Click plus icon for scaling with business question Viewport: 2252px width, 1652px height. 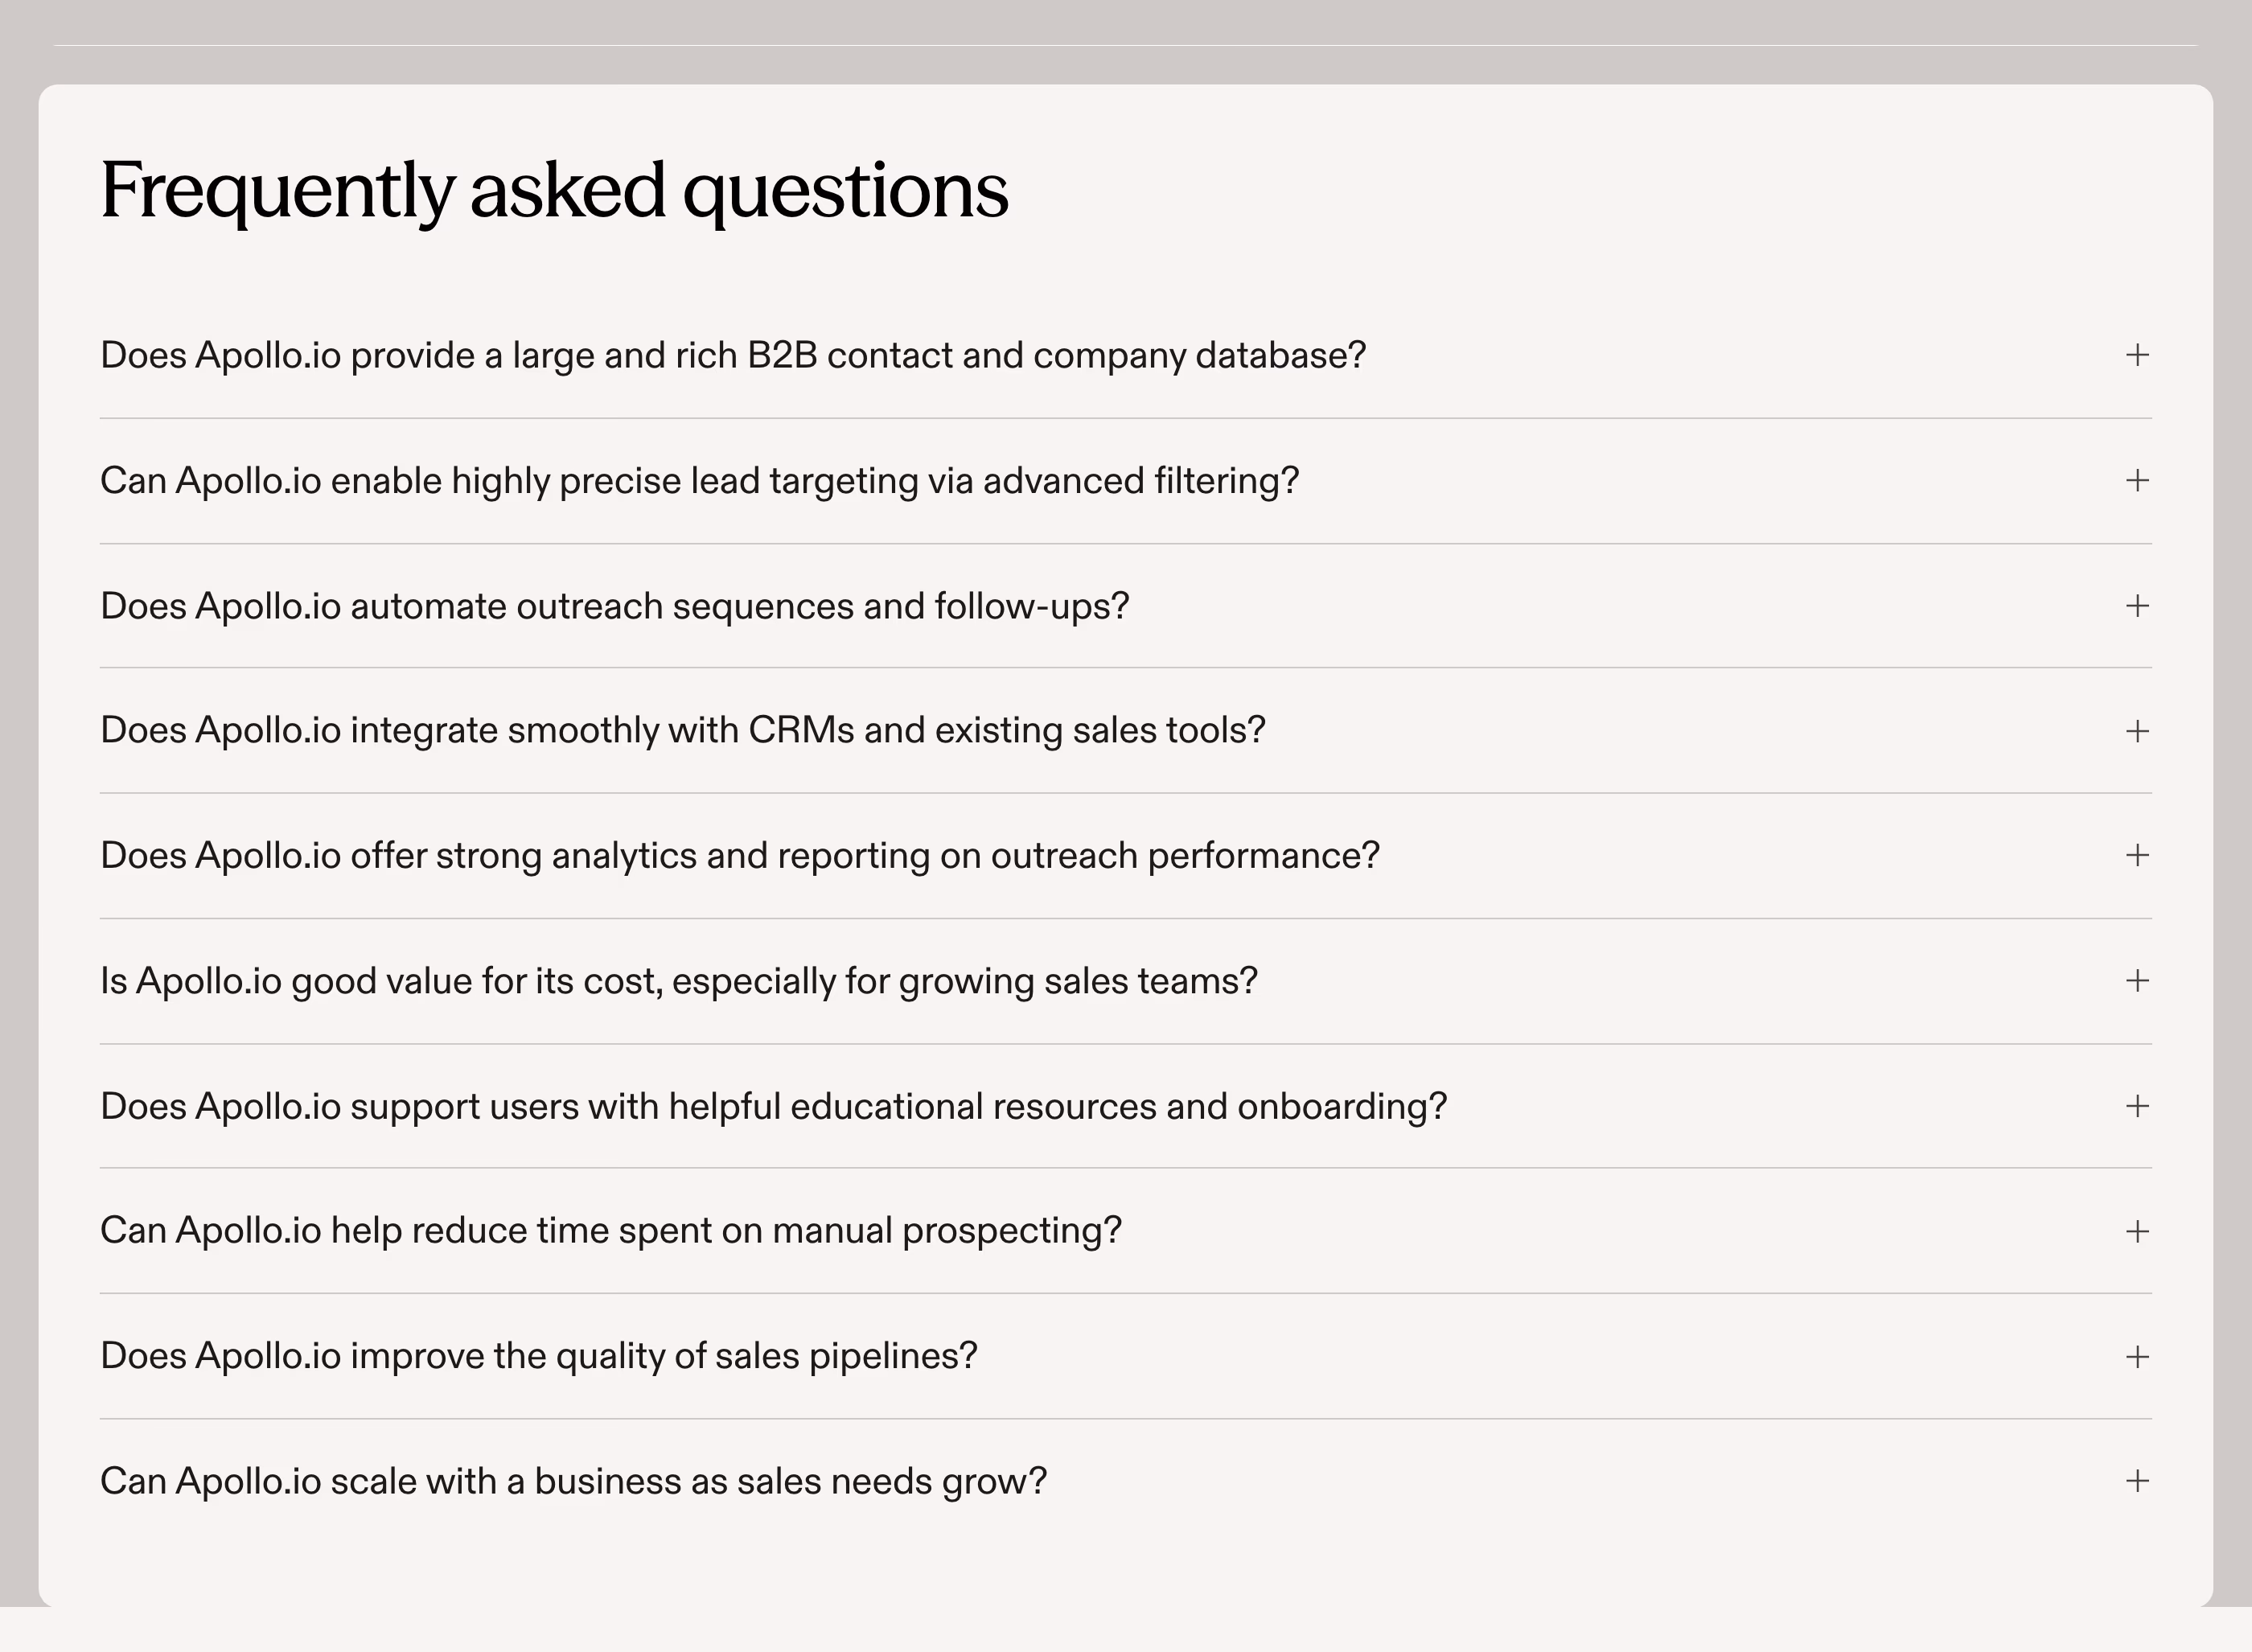pyautogui.click(x=2137, y=1481)
